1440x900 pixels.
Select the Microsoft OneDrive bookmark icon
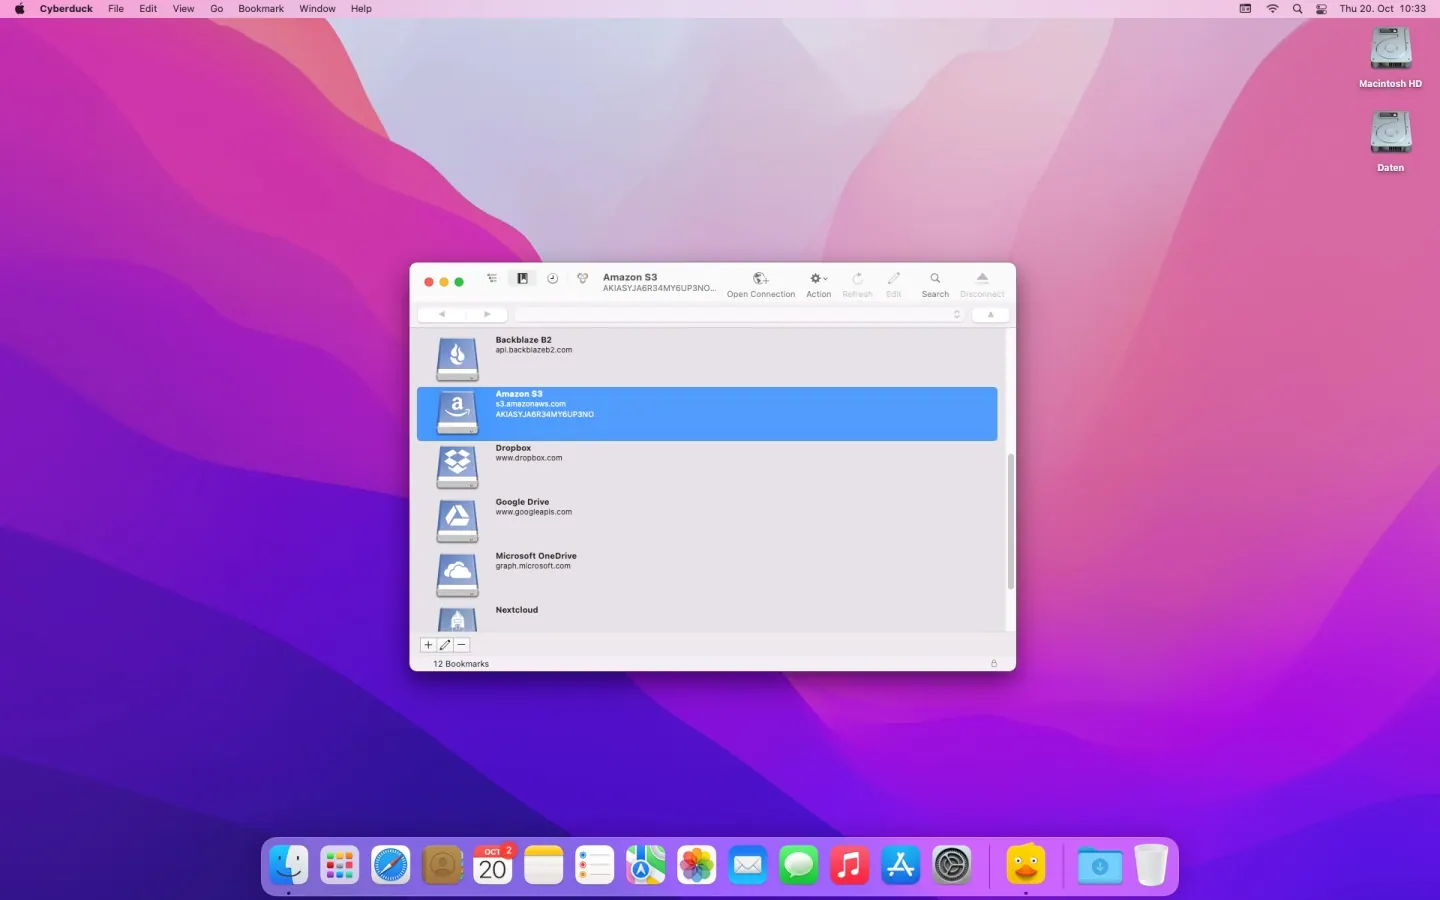pyautogui.click(x=457, y=575)
